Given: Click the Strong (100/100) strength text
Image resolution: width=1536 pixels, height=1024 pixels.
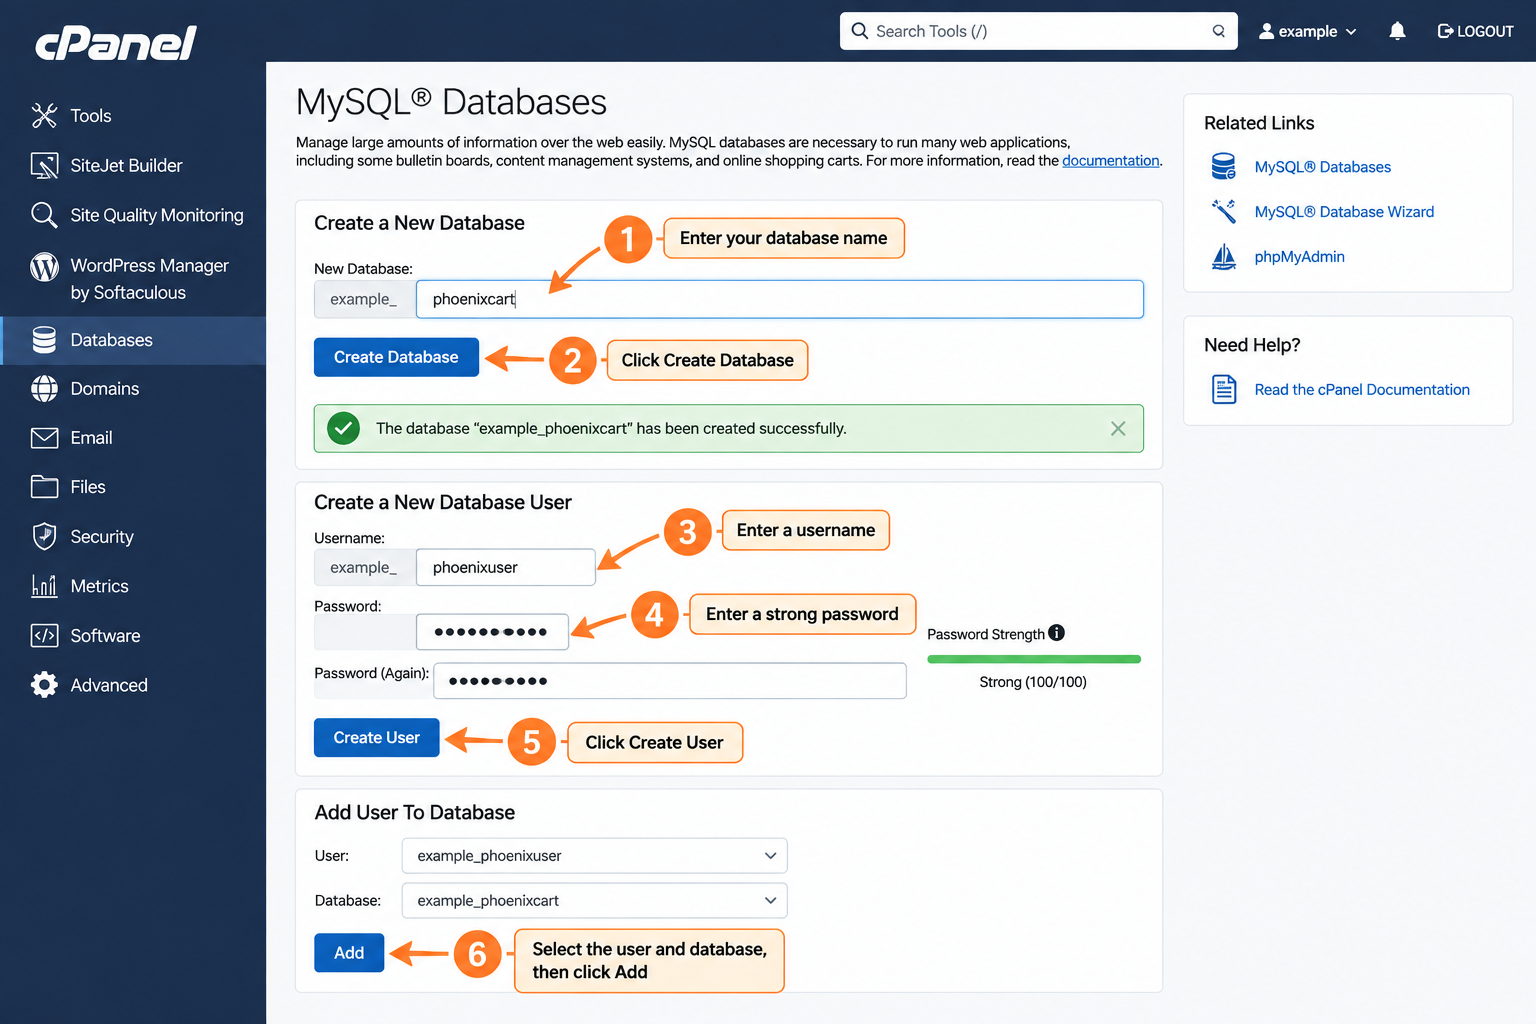Looking at the screenshot, I should (x=1033, y=682).
